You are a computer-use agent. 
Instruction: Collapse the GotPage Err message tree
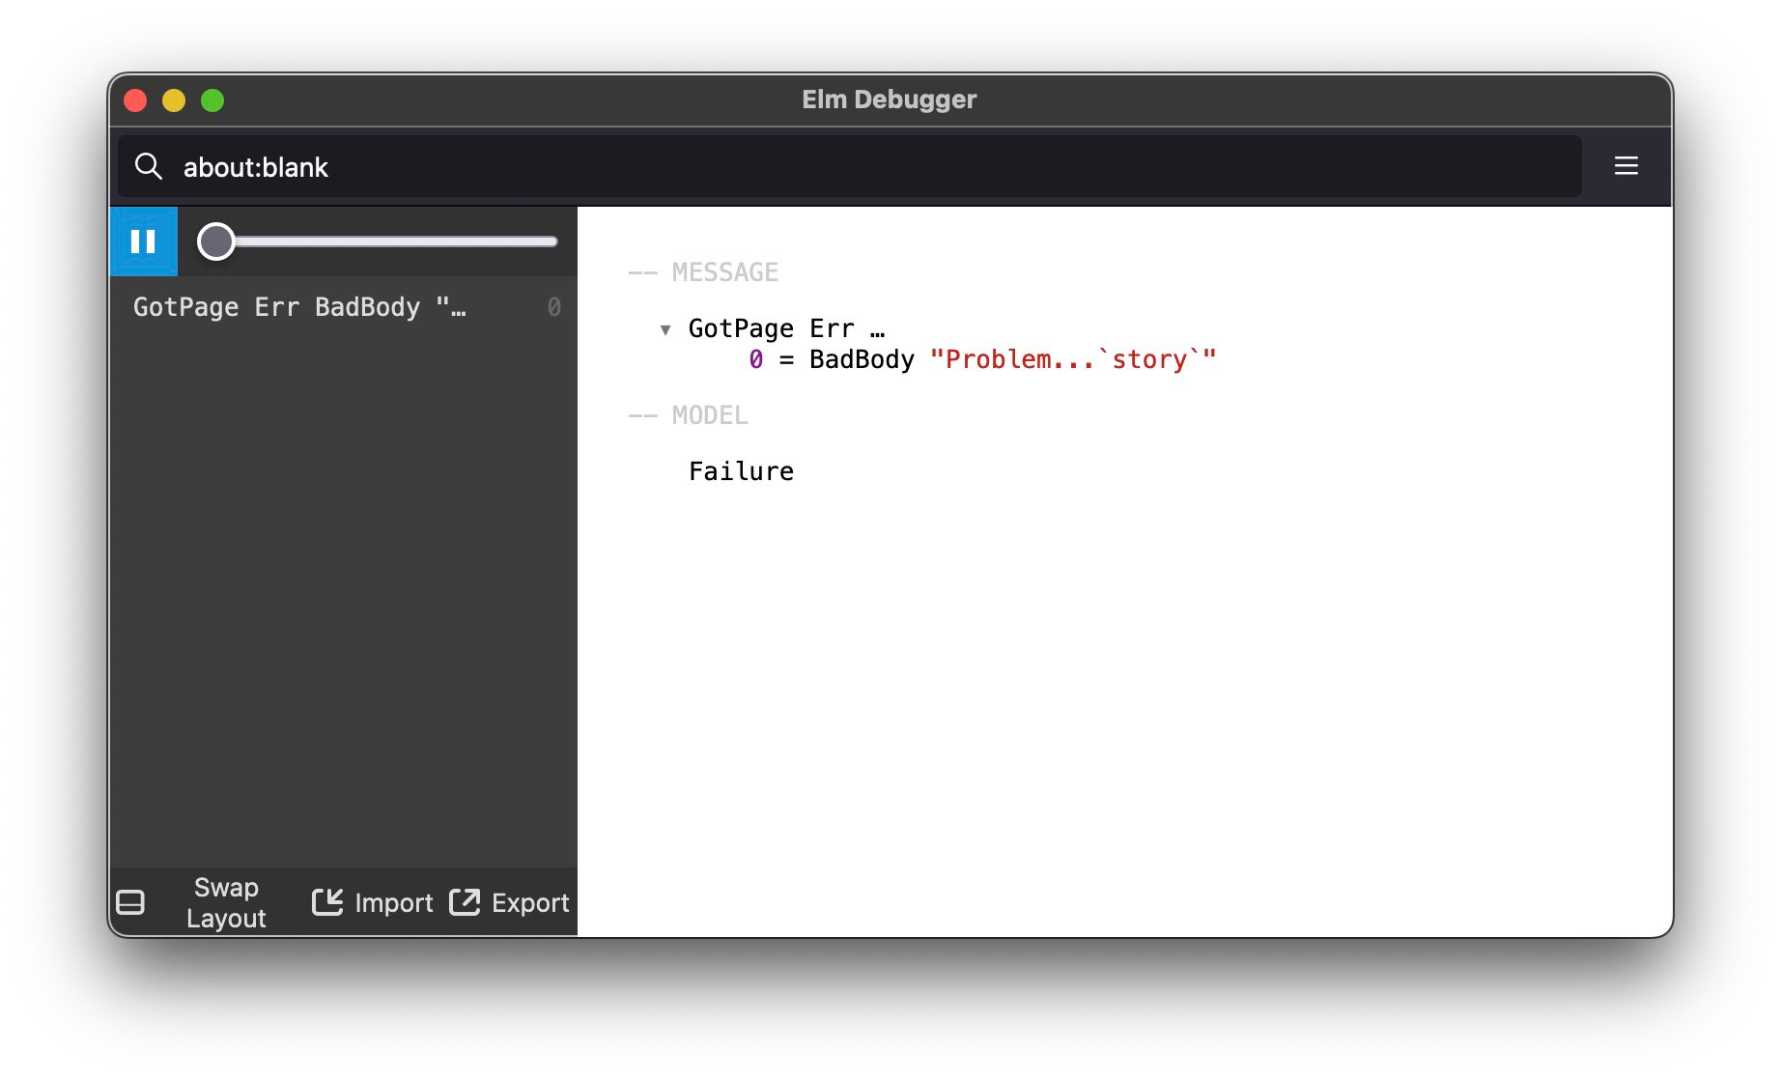tap(665, 329)
